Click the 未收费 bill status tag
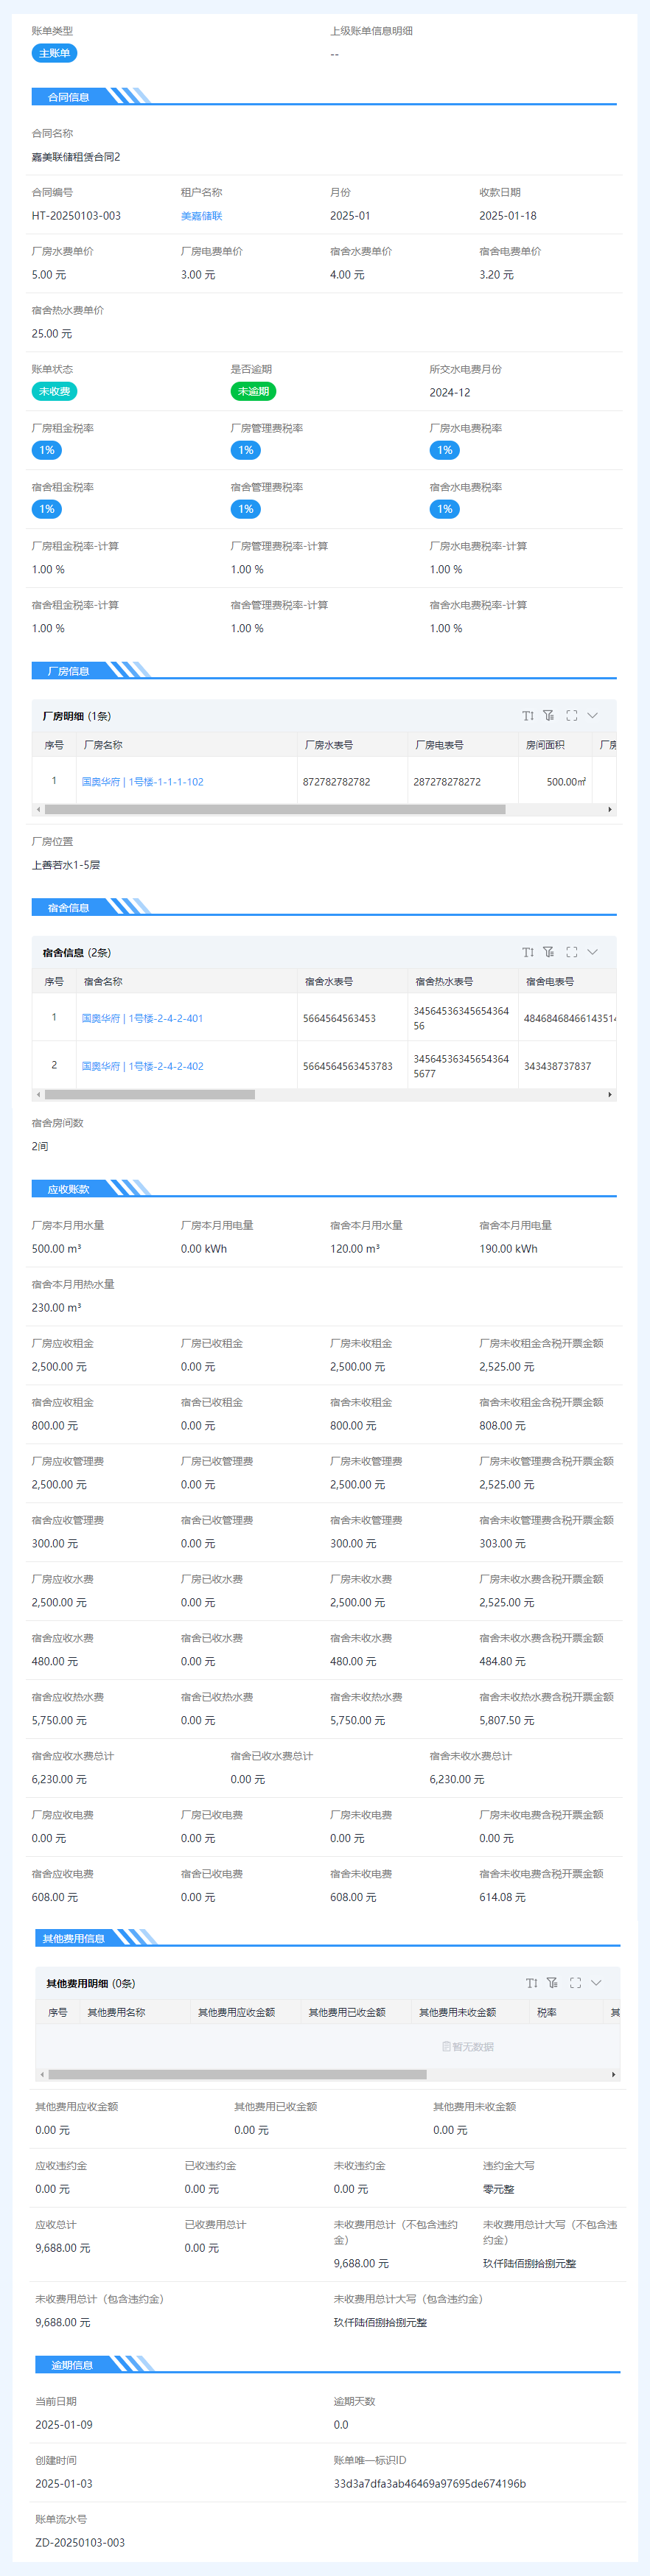The height and width of the screenshot is (2576, 650). (54, 392)
